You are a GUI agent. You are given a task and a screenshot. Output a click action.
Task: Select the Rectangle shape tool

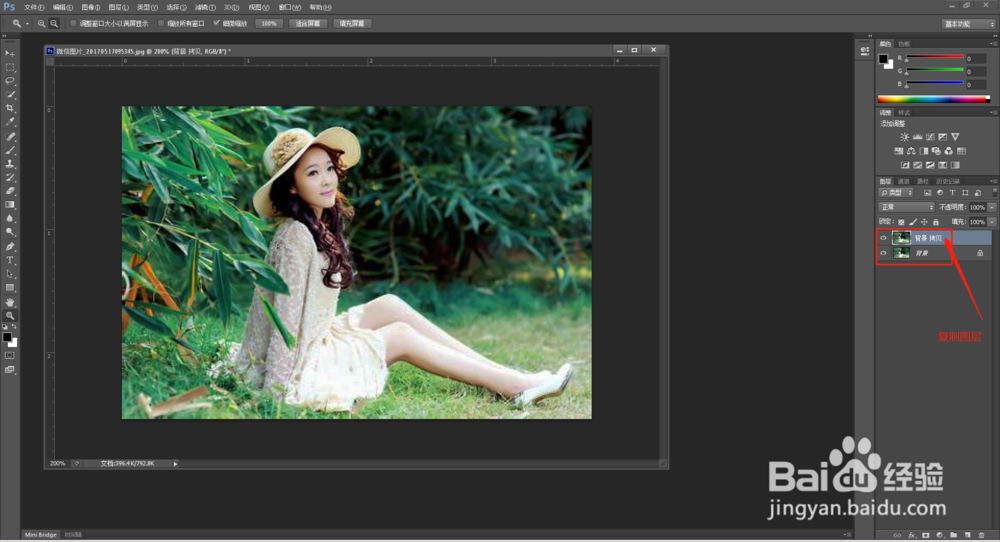(x=10, y=288)
